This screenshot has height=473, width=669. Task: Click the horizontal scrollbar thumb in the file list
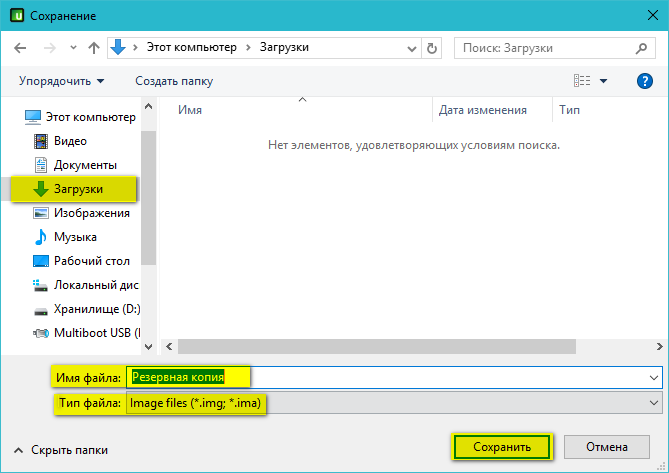(377, 346)
